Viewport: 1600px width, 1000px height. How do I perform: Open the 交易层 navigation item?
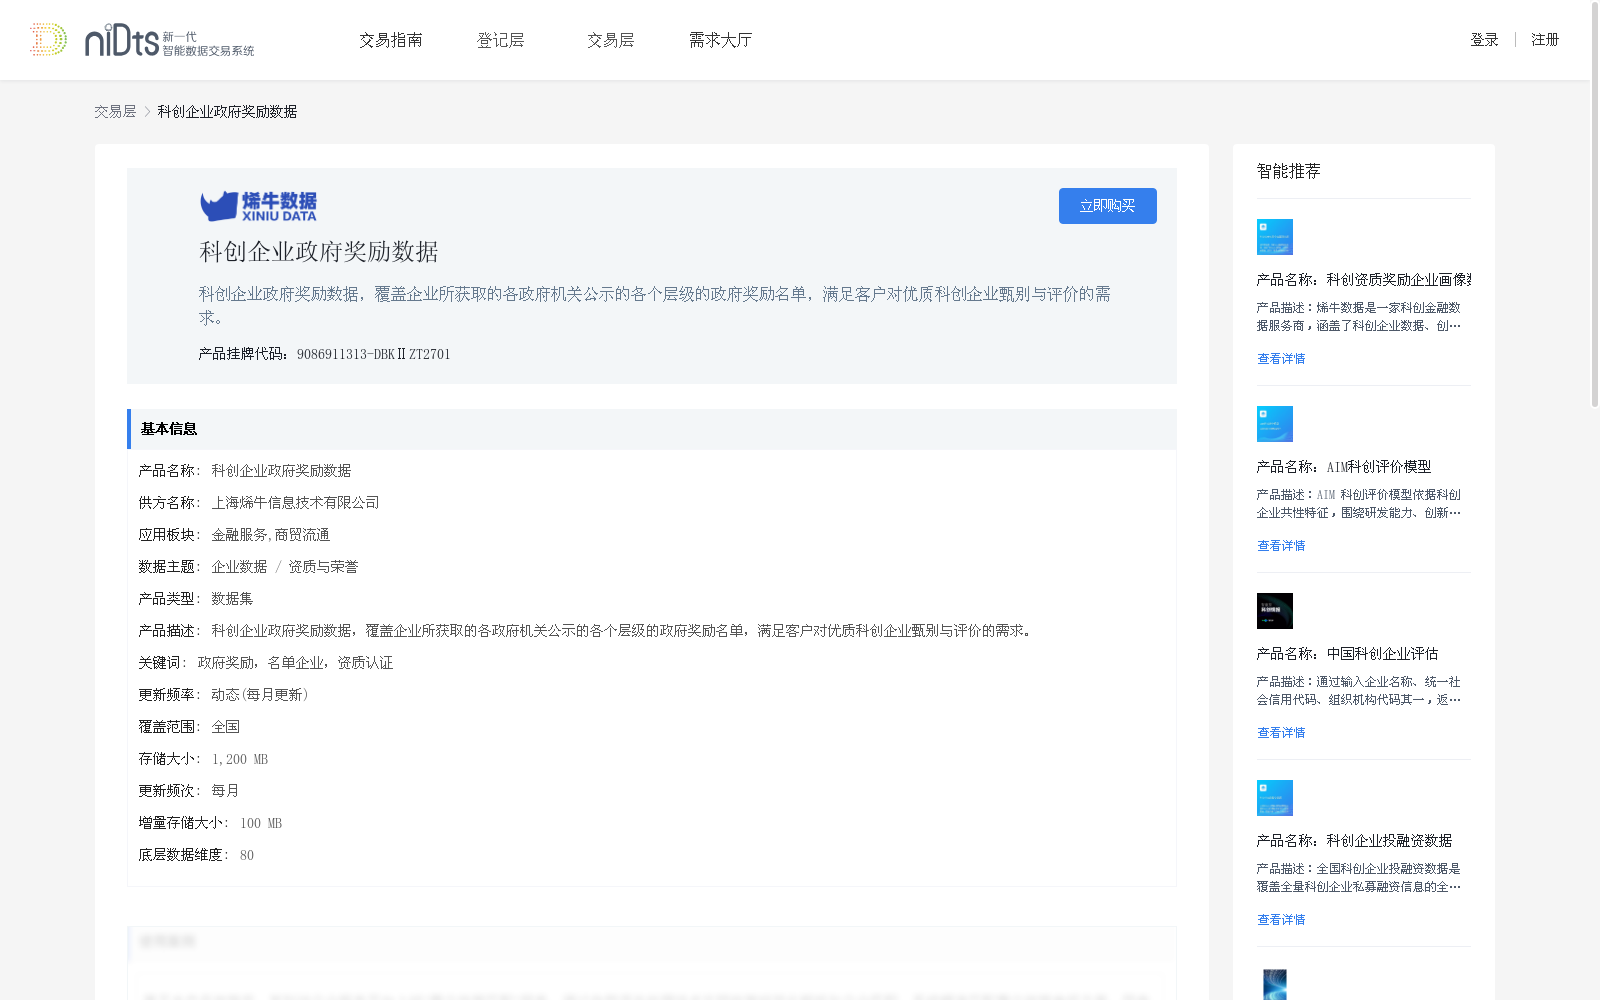[x=611, y=40]
